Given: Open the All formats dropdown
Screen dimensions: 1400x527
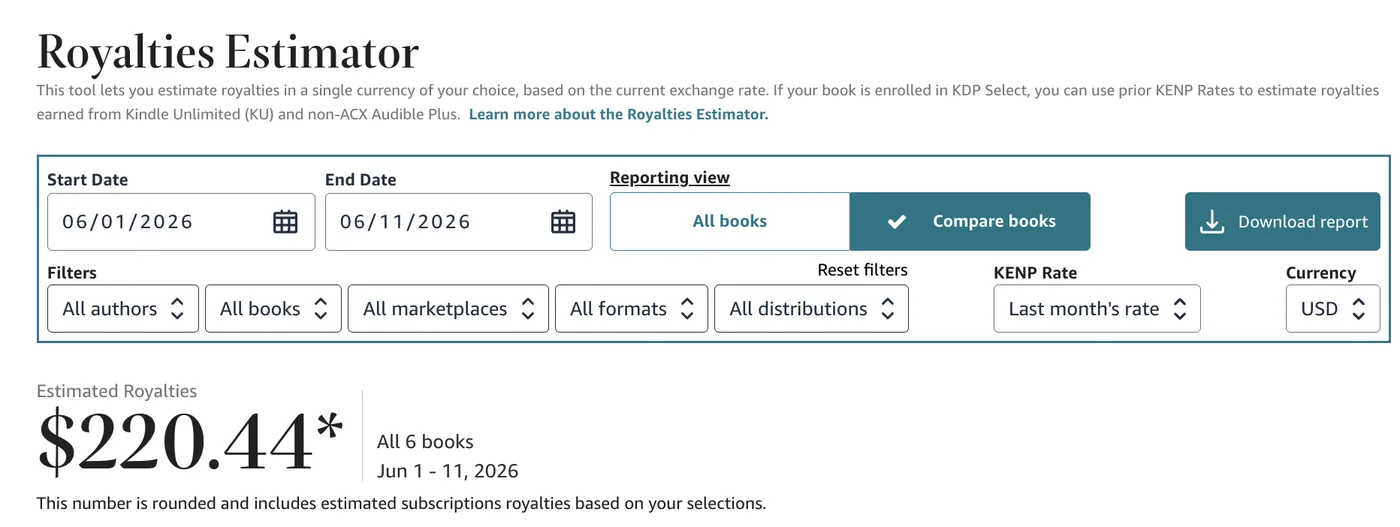Looking at the screenshot, I should [x=632, y=309].
